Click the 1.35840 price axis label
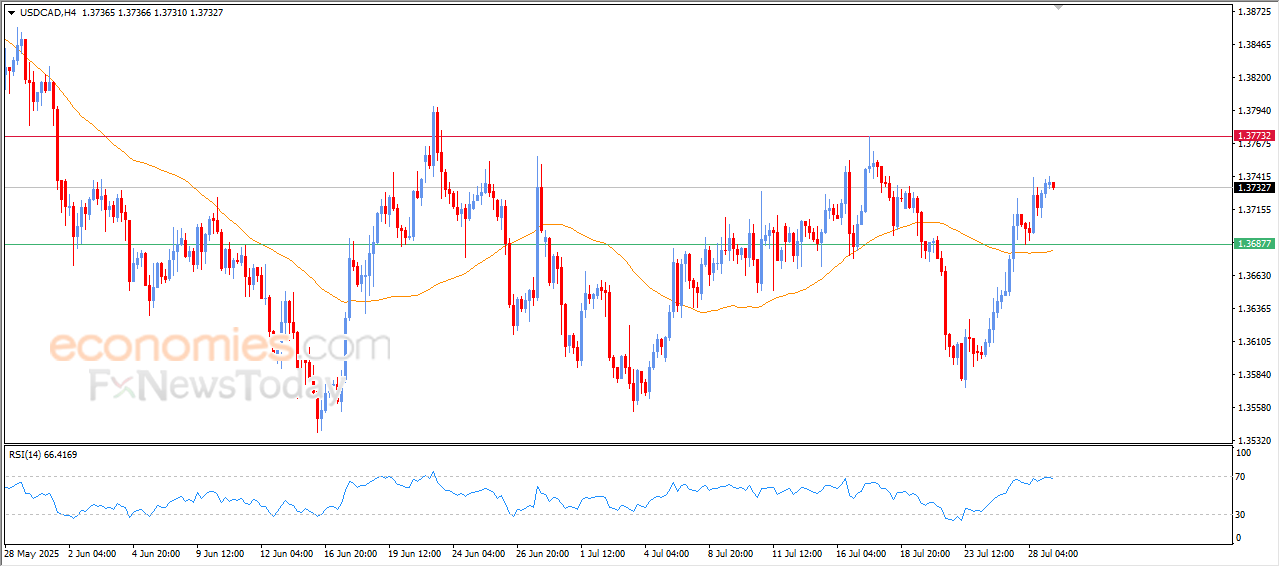 click(1254, 375)
